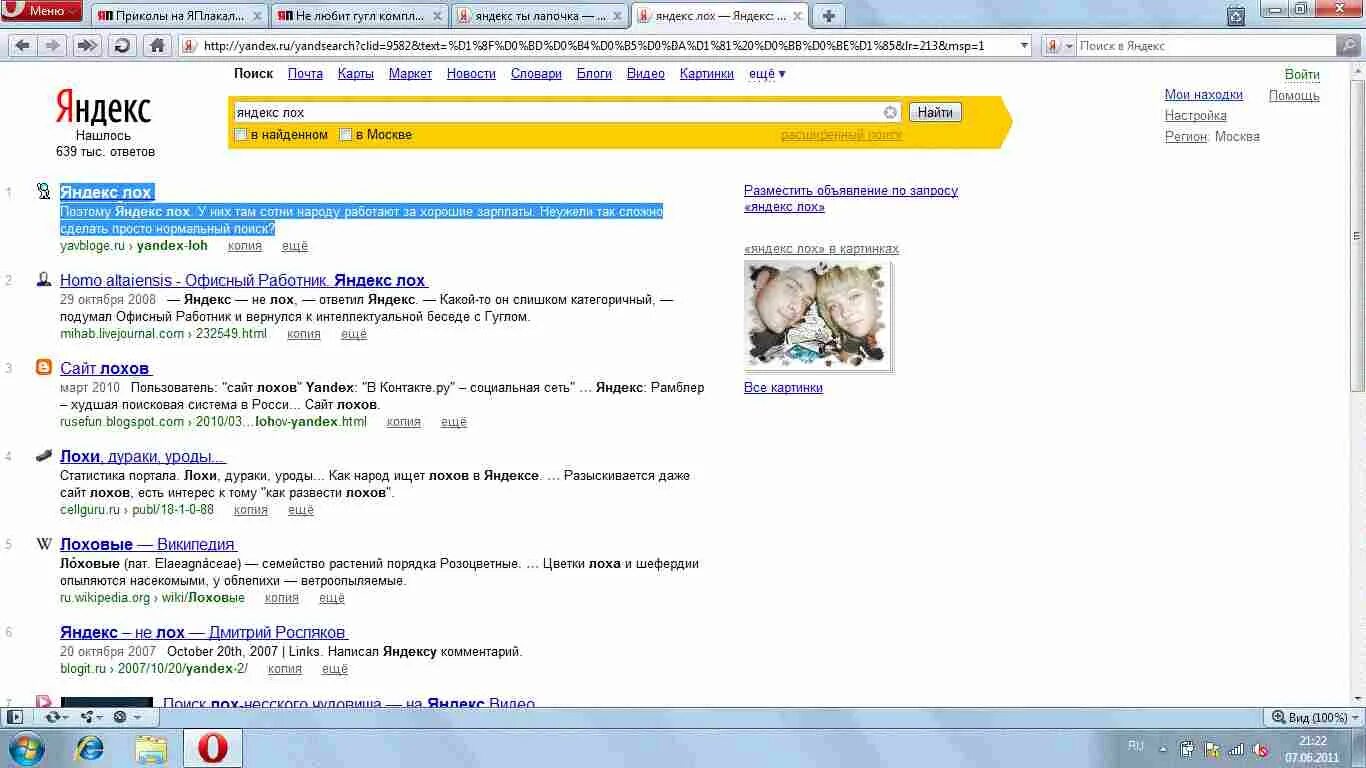Open the Яндекс лох first result title
1366x768 pixels.
coord(106,192)
